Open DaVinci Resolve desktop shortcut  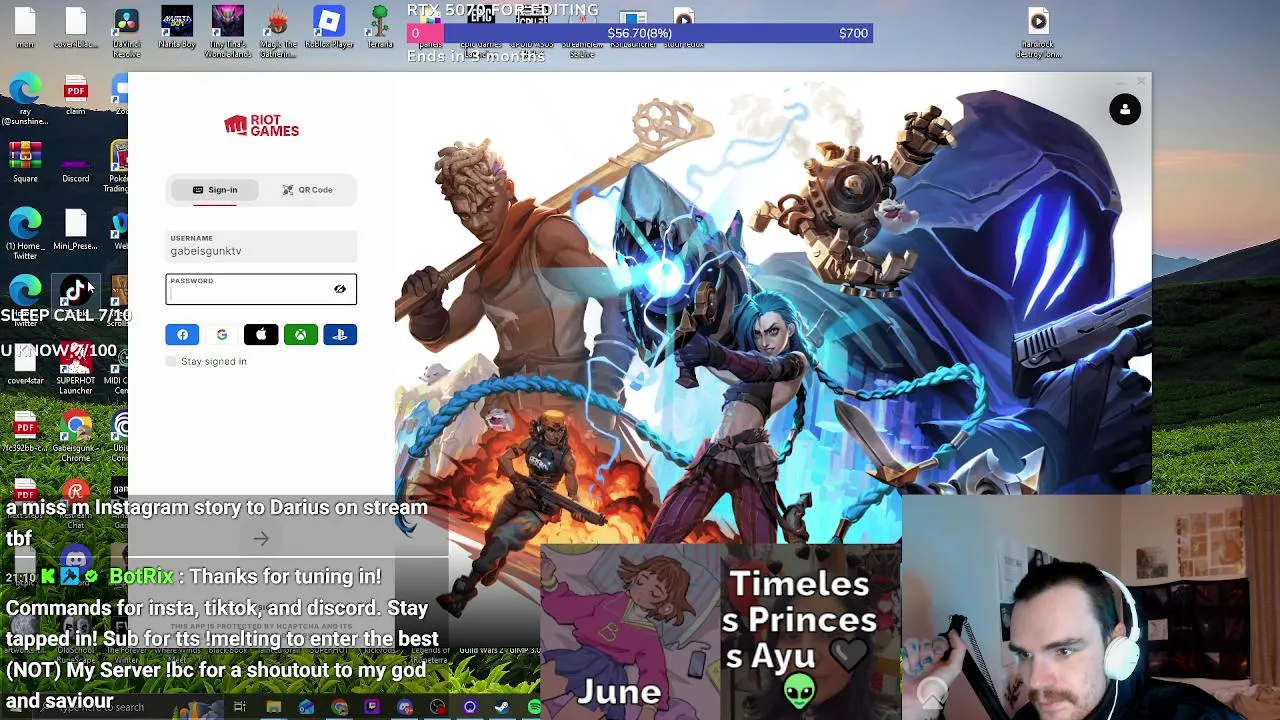[x=126, y=32]
